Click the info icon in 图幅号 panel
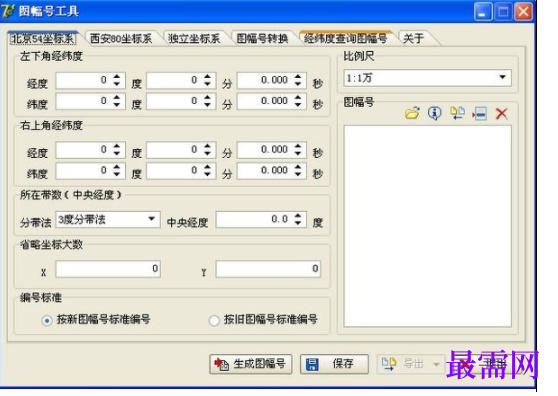The height and width of the screenshot is (396, 558). tap(435, 113)
